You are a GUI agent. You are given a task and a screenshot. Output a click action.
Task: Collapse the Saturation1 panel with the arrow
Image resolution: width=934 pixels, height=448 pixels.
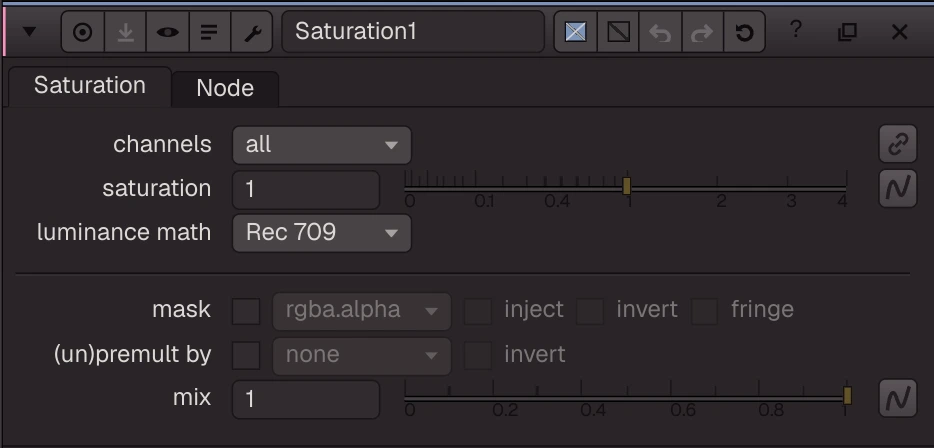pyautogui.click(x=29, y=32)
